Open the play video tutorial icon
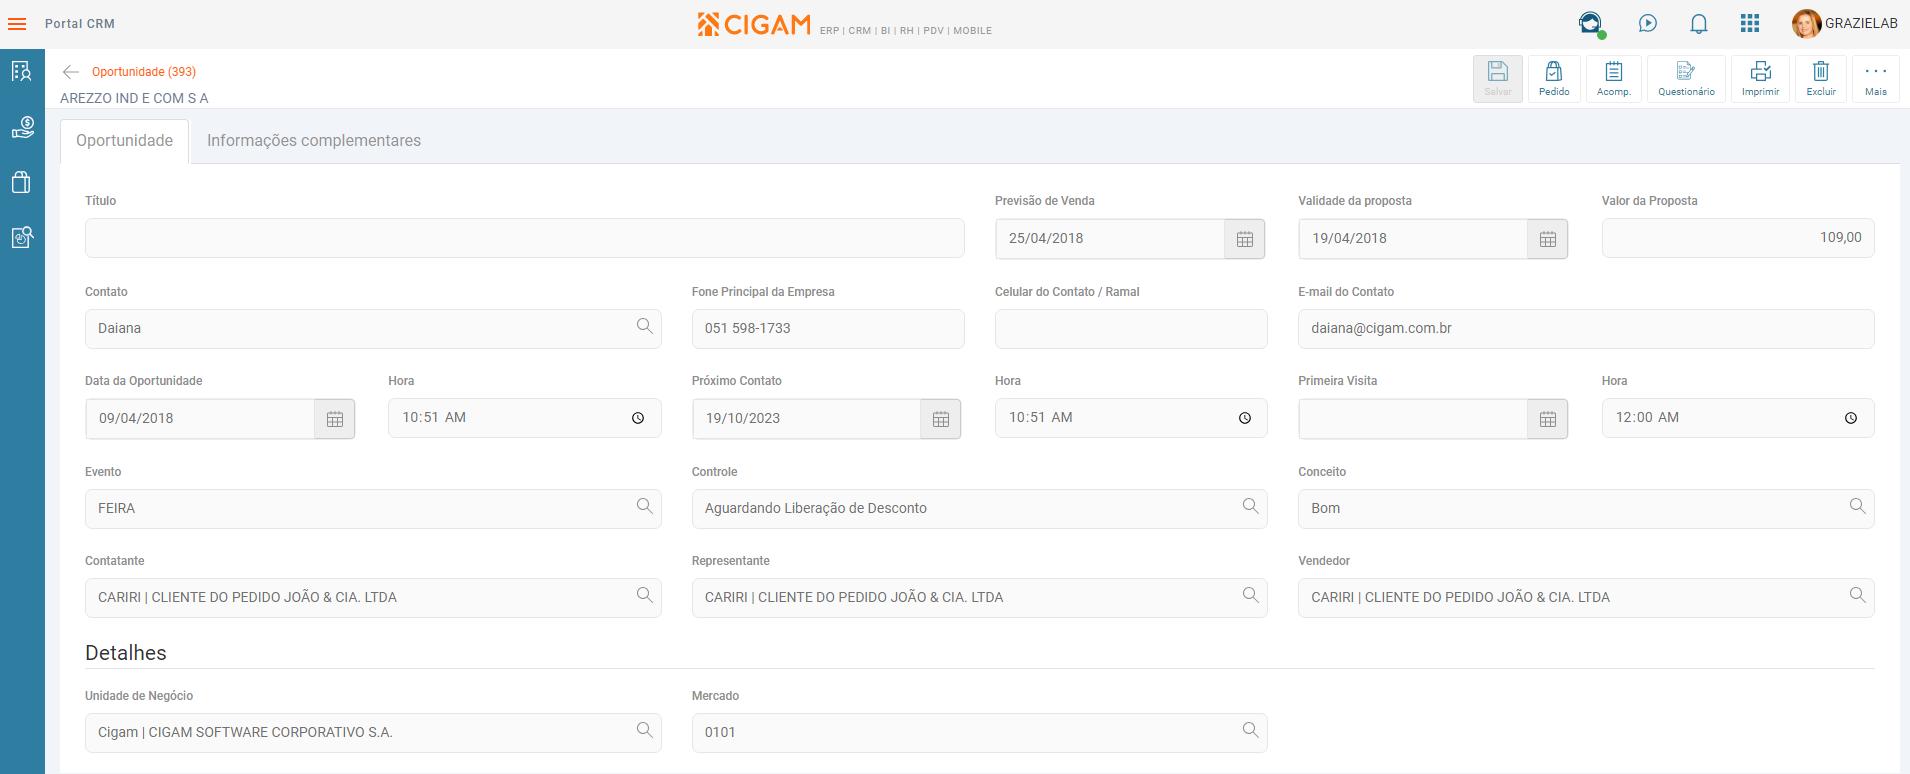Screen dimensions: 1910x774 (1648, 23)
